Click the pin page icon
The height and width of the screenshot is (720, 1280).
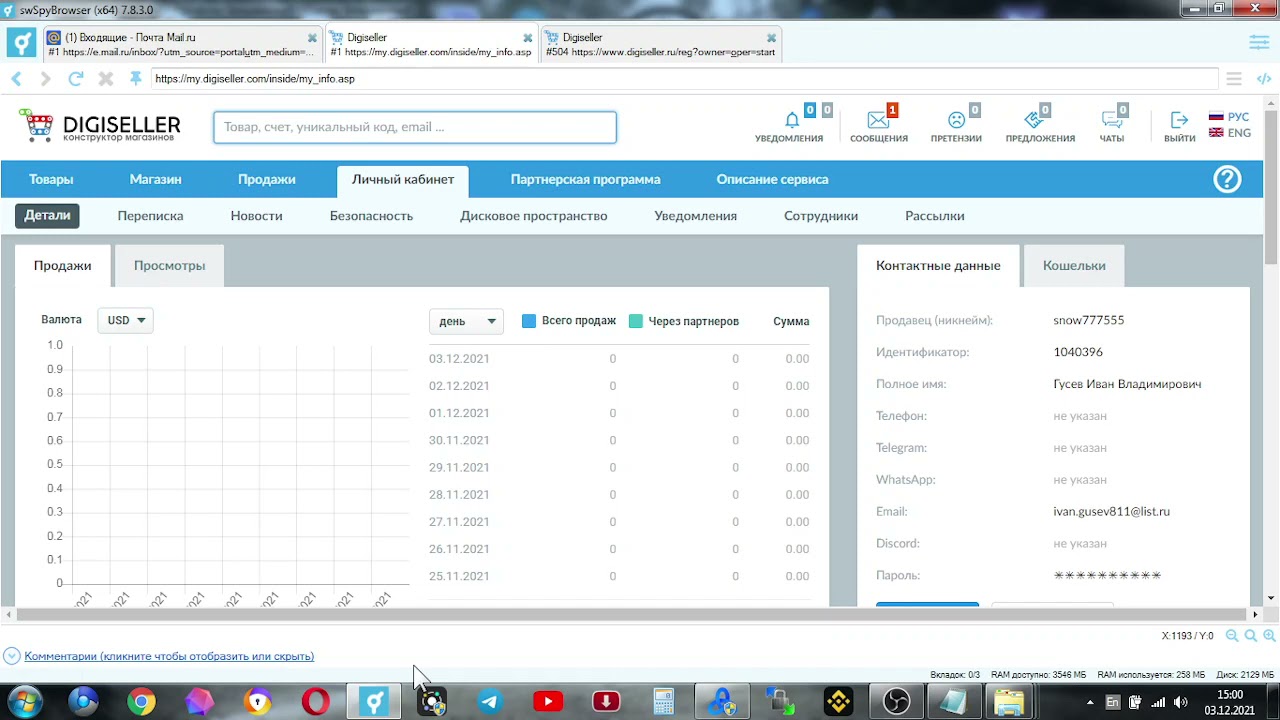point(135,78)
